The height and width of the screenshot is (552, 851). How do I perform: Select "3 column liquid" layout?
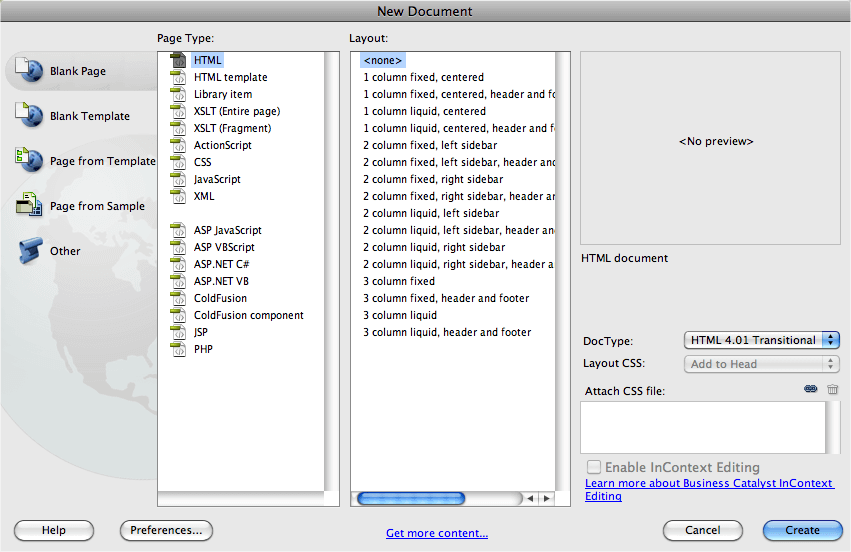[400, 315]
